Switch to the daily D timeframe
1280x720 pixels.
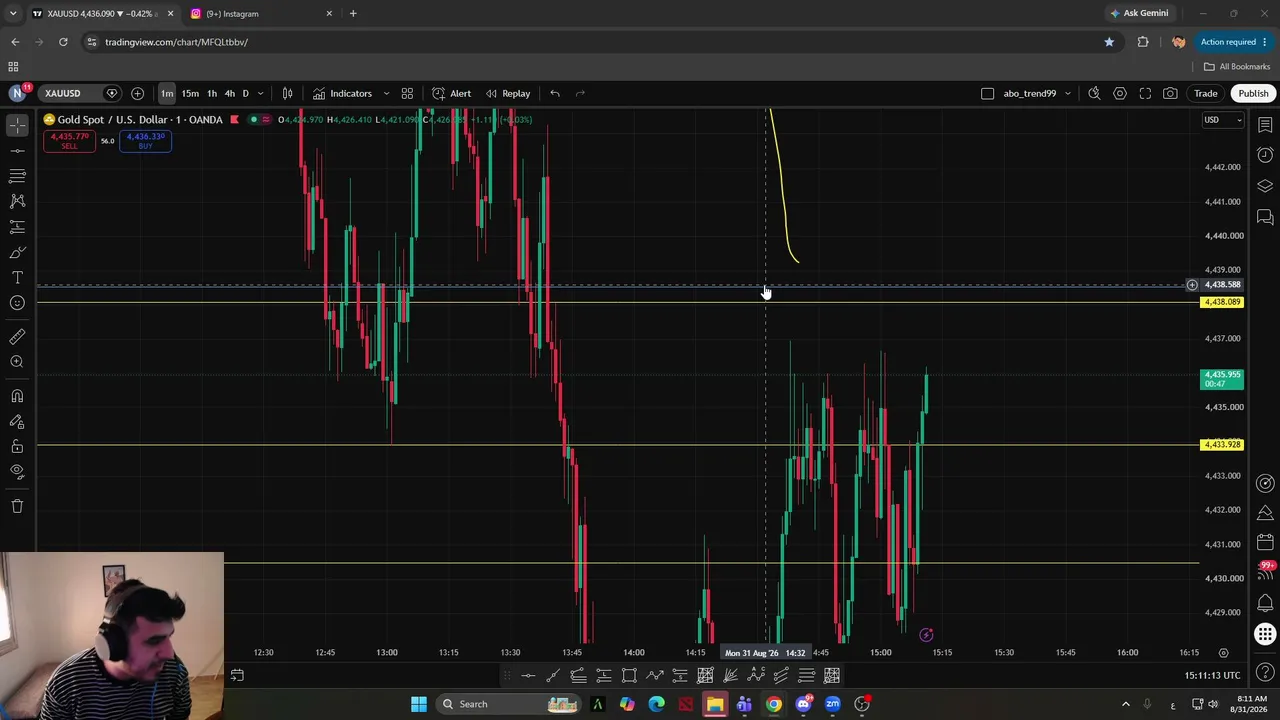click(x=245, y=93)
